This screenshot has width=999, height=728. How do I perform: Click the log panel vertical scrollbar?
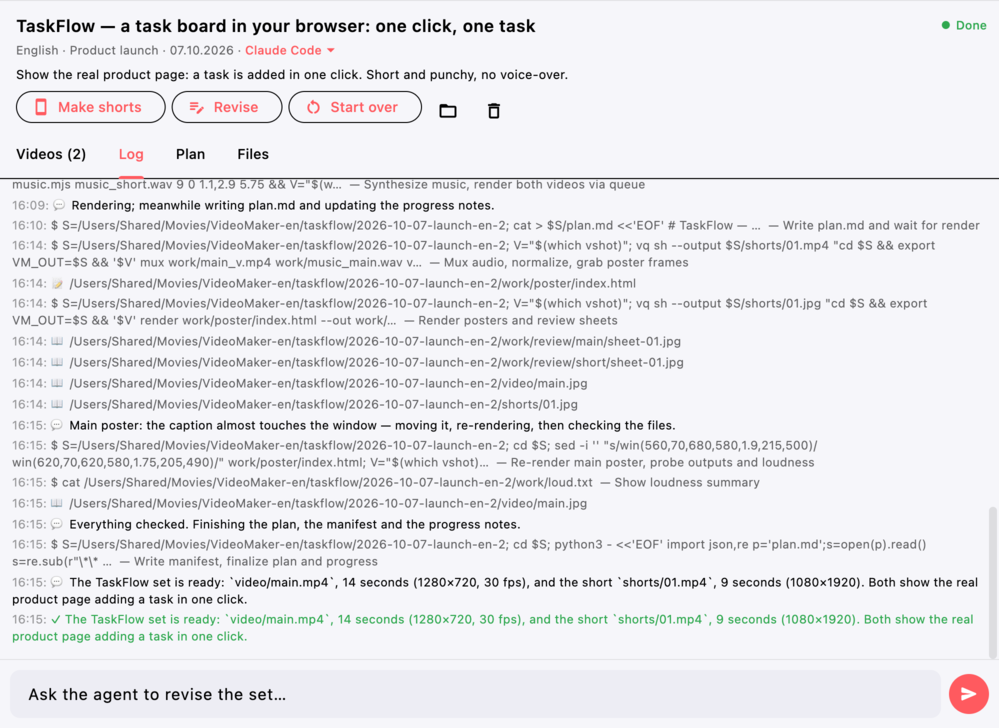[993, 582]
